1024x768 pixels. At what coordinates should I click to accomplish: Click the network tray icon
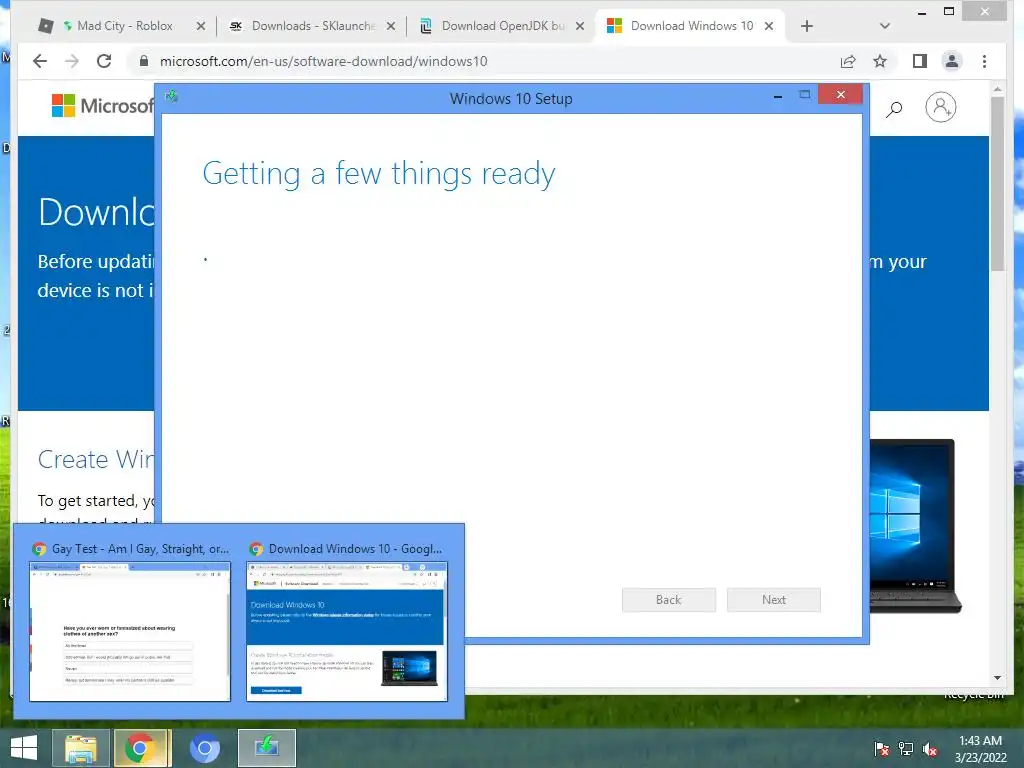906,749
